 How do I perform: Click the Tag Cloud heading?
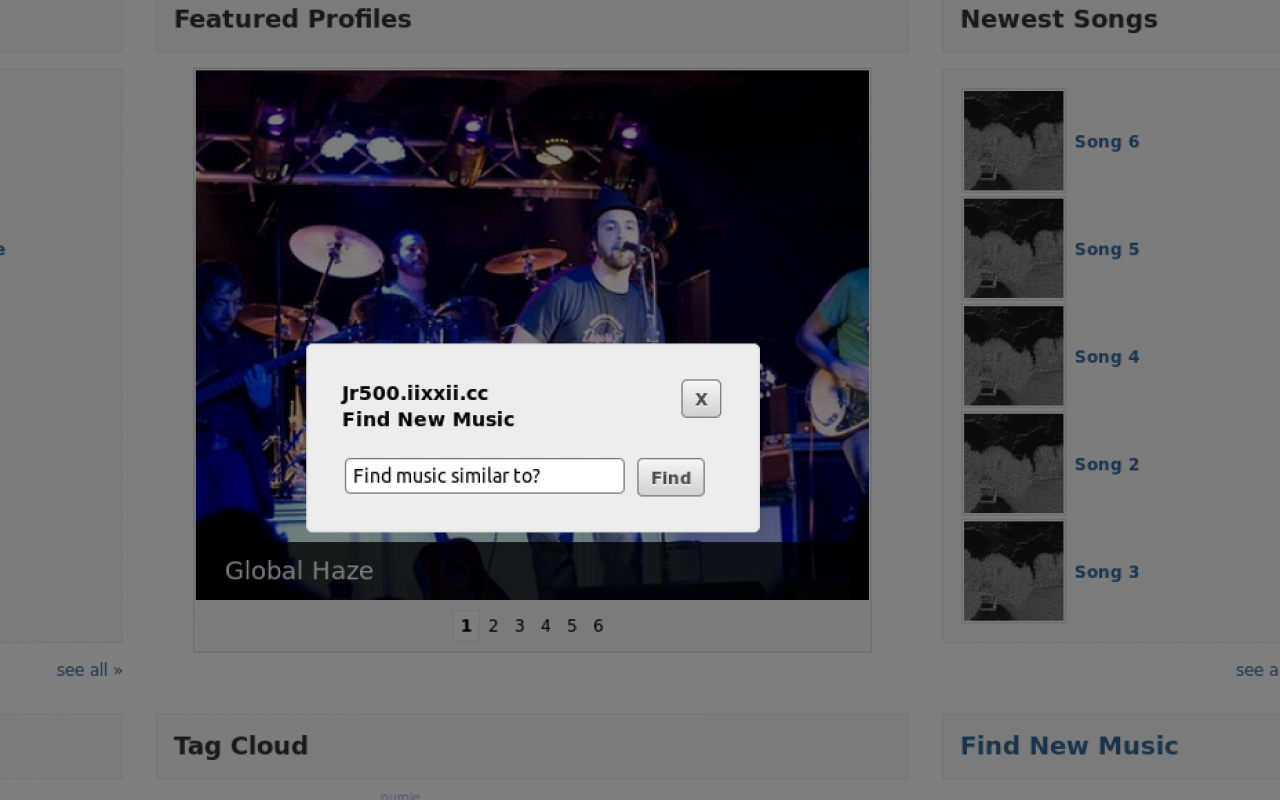(x=241, y=746)
